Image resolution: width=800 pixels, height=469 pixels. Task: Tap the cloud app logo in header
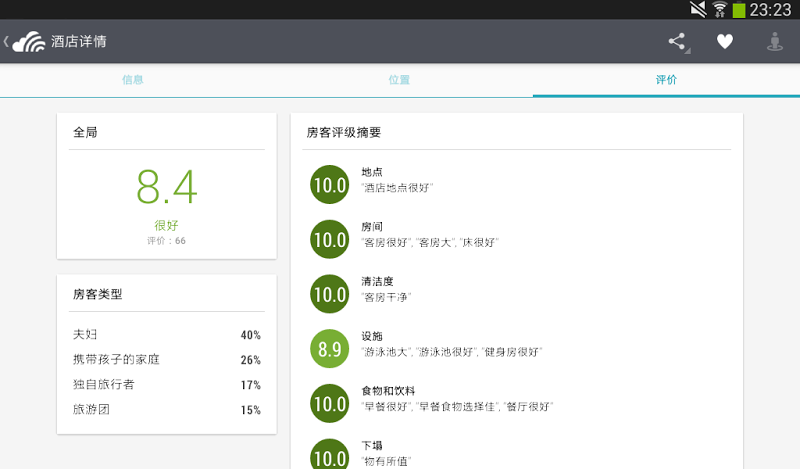pyautogui.click(x=29, y=41)
